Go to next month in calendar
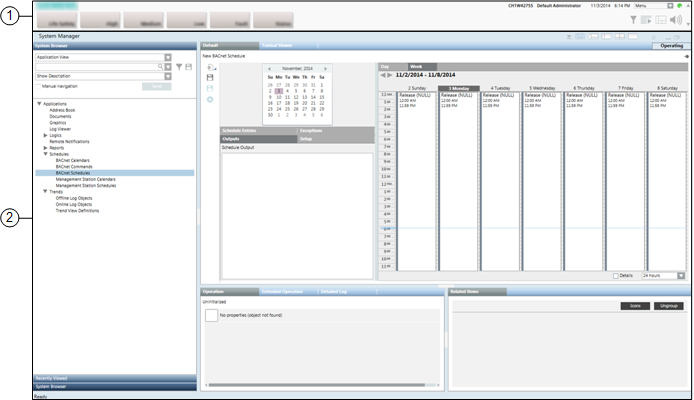 point(323,68)
